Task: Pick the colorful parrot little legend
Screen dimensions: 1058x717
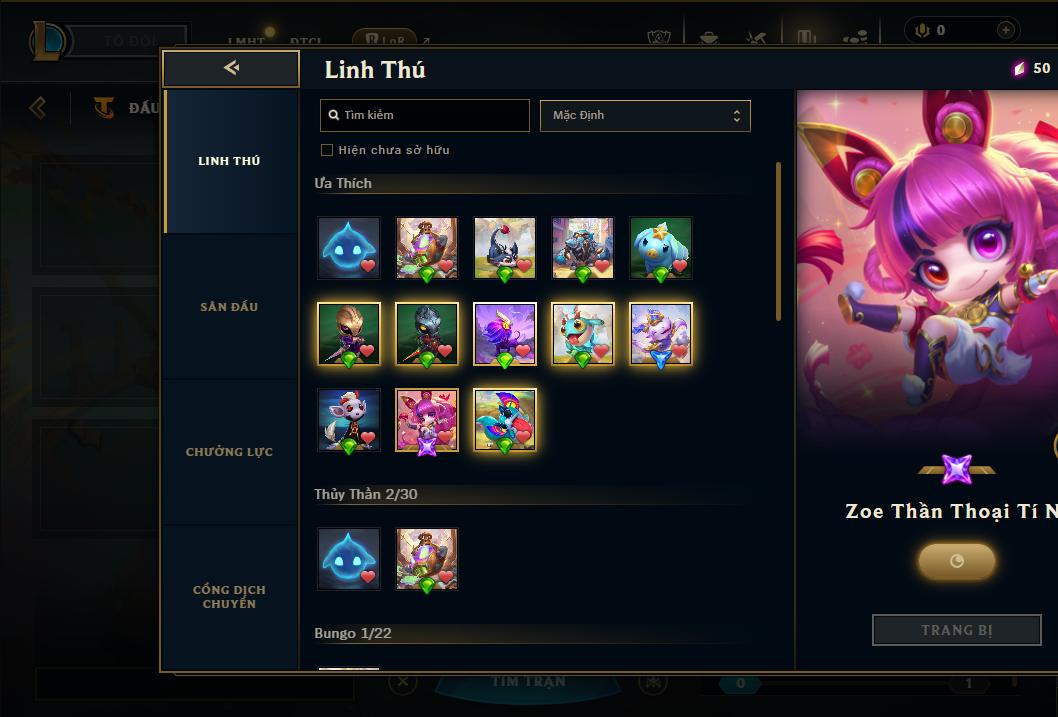Action: (505, 420)
